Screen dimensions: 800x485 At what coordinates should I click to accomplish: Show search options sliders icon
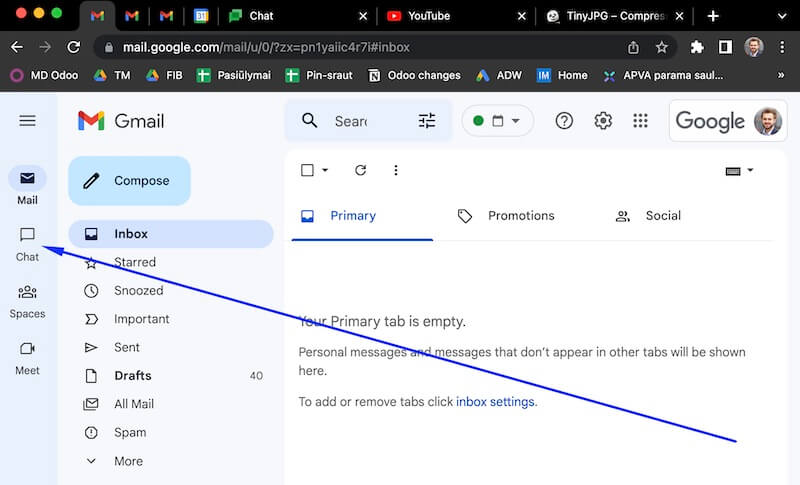click(x=427, y=121)
